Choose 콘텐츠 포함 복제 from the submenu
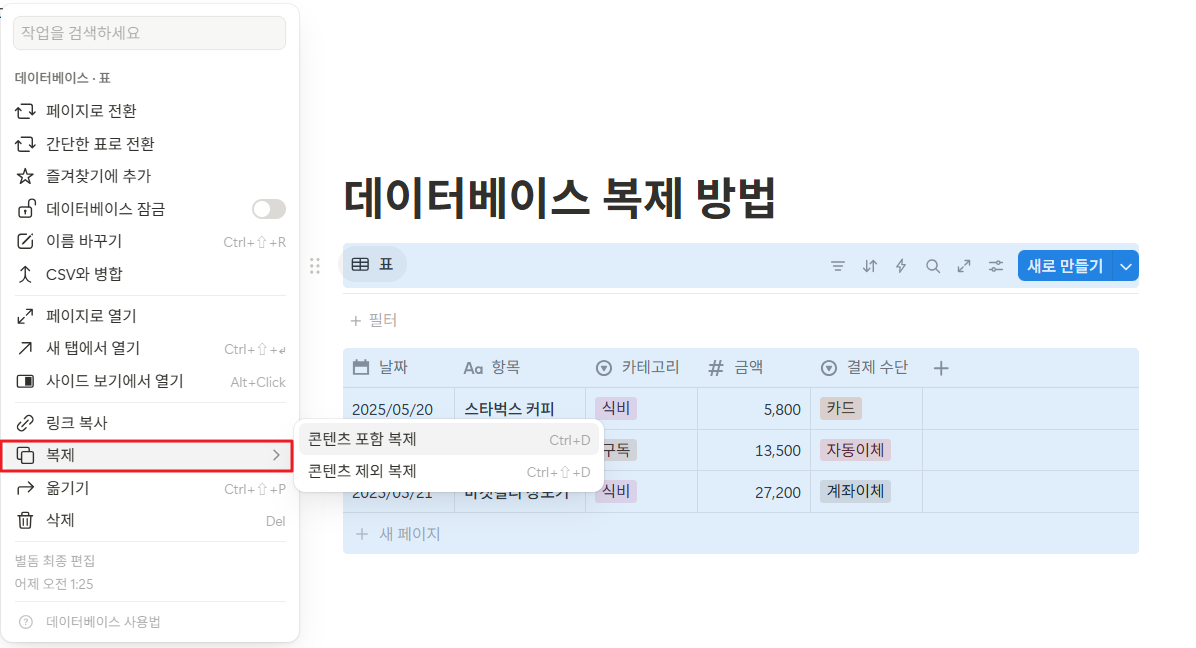The image size is (1196, 648). click(x=360, y=440)
